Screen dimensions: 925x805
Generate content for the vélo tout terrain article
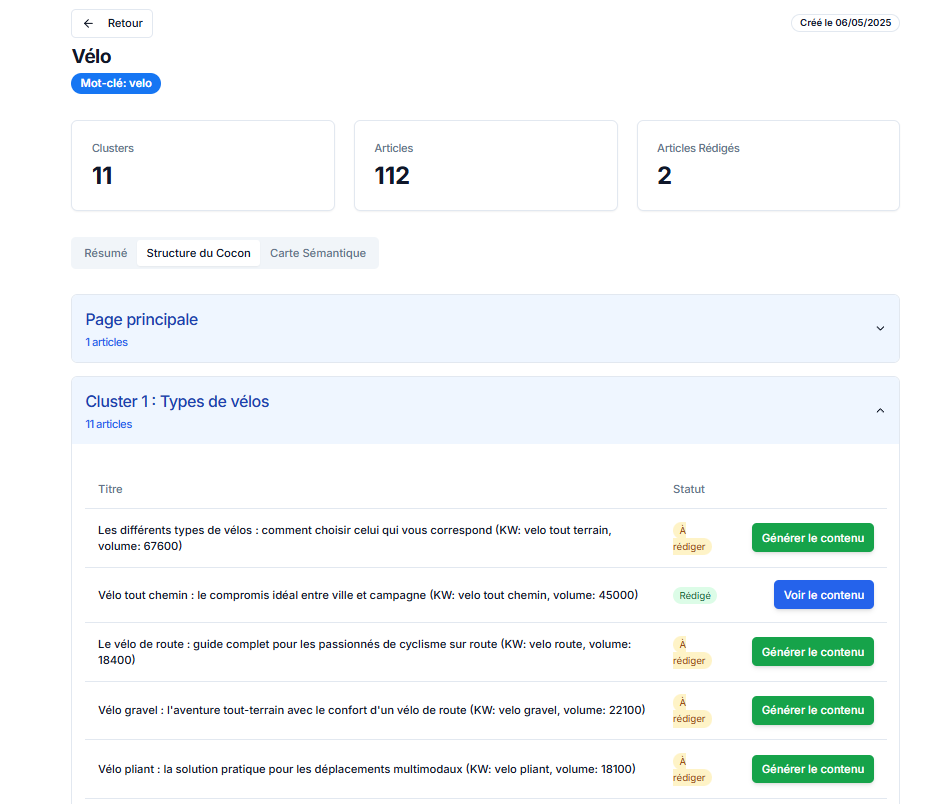coord(812,538)
